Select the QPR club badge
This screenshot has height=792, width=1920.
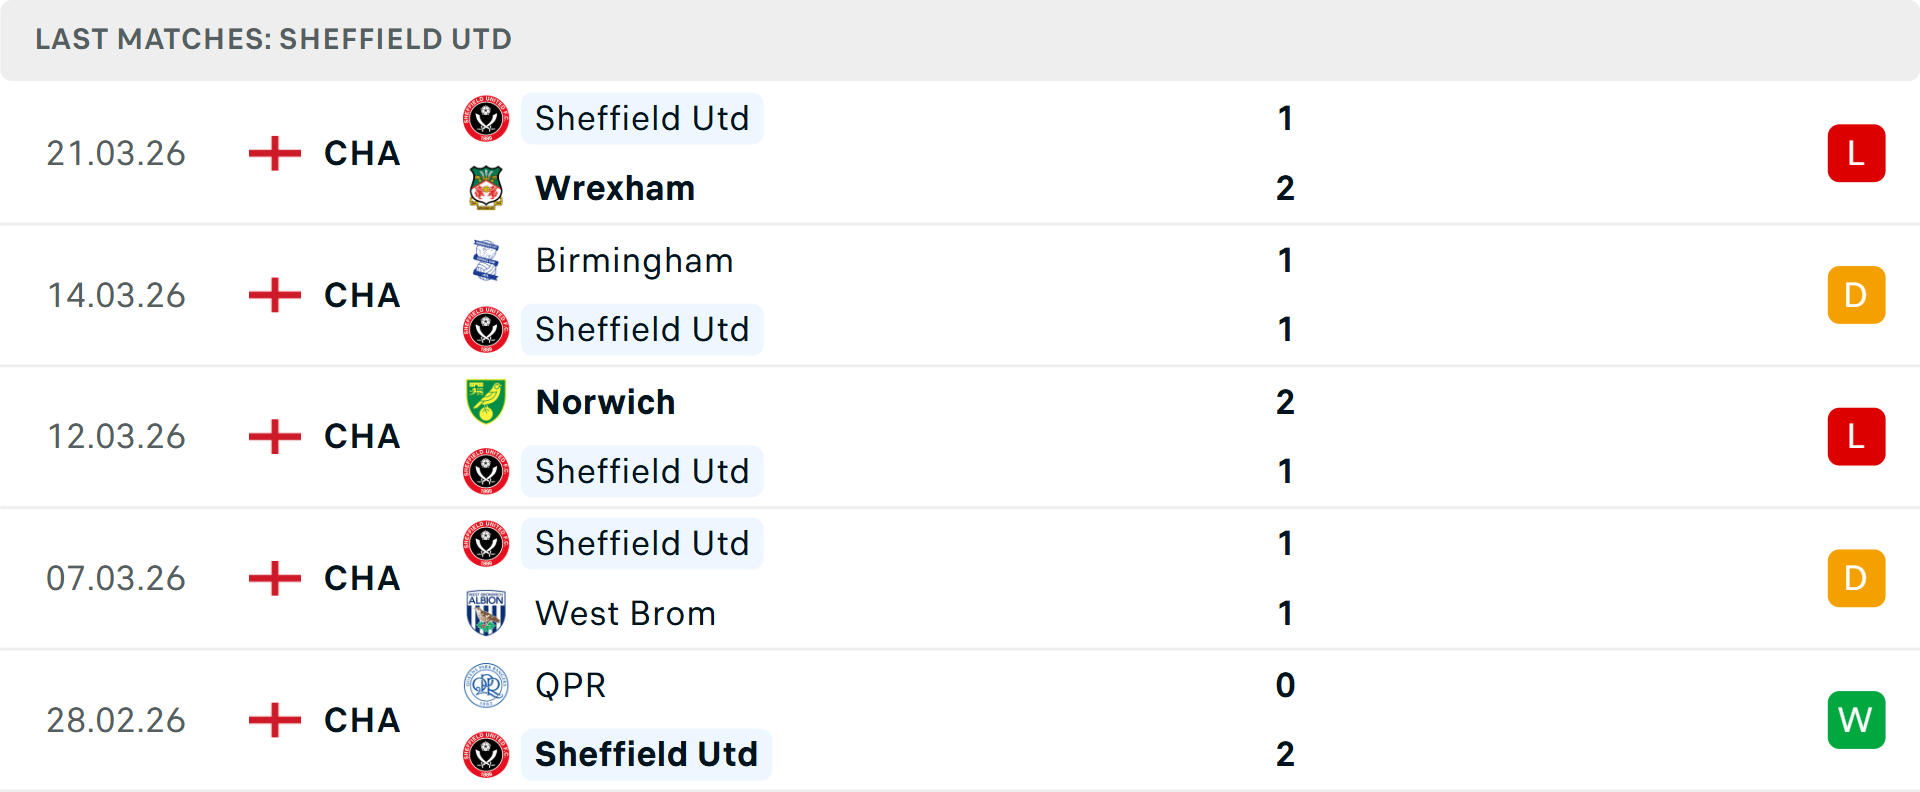pos(487,686)
